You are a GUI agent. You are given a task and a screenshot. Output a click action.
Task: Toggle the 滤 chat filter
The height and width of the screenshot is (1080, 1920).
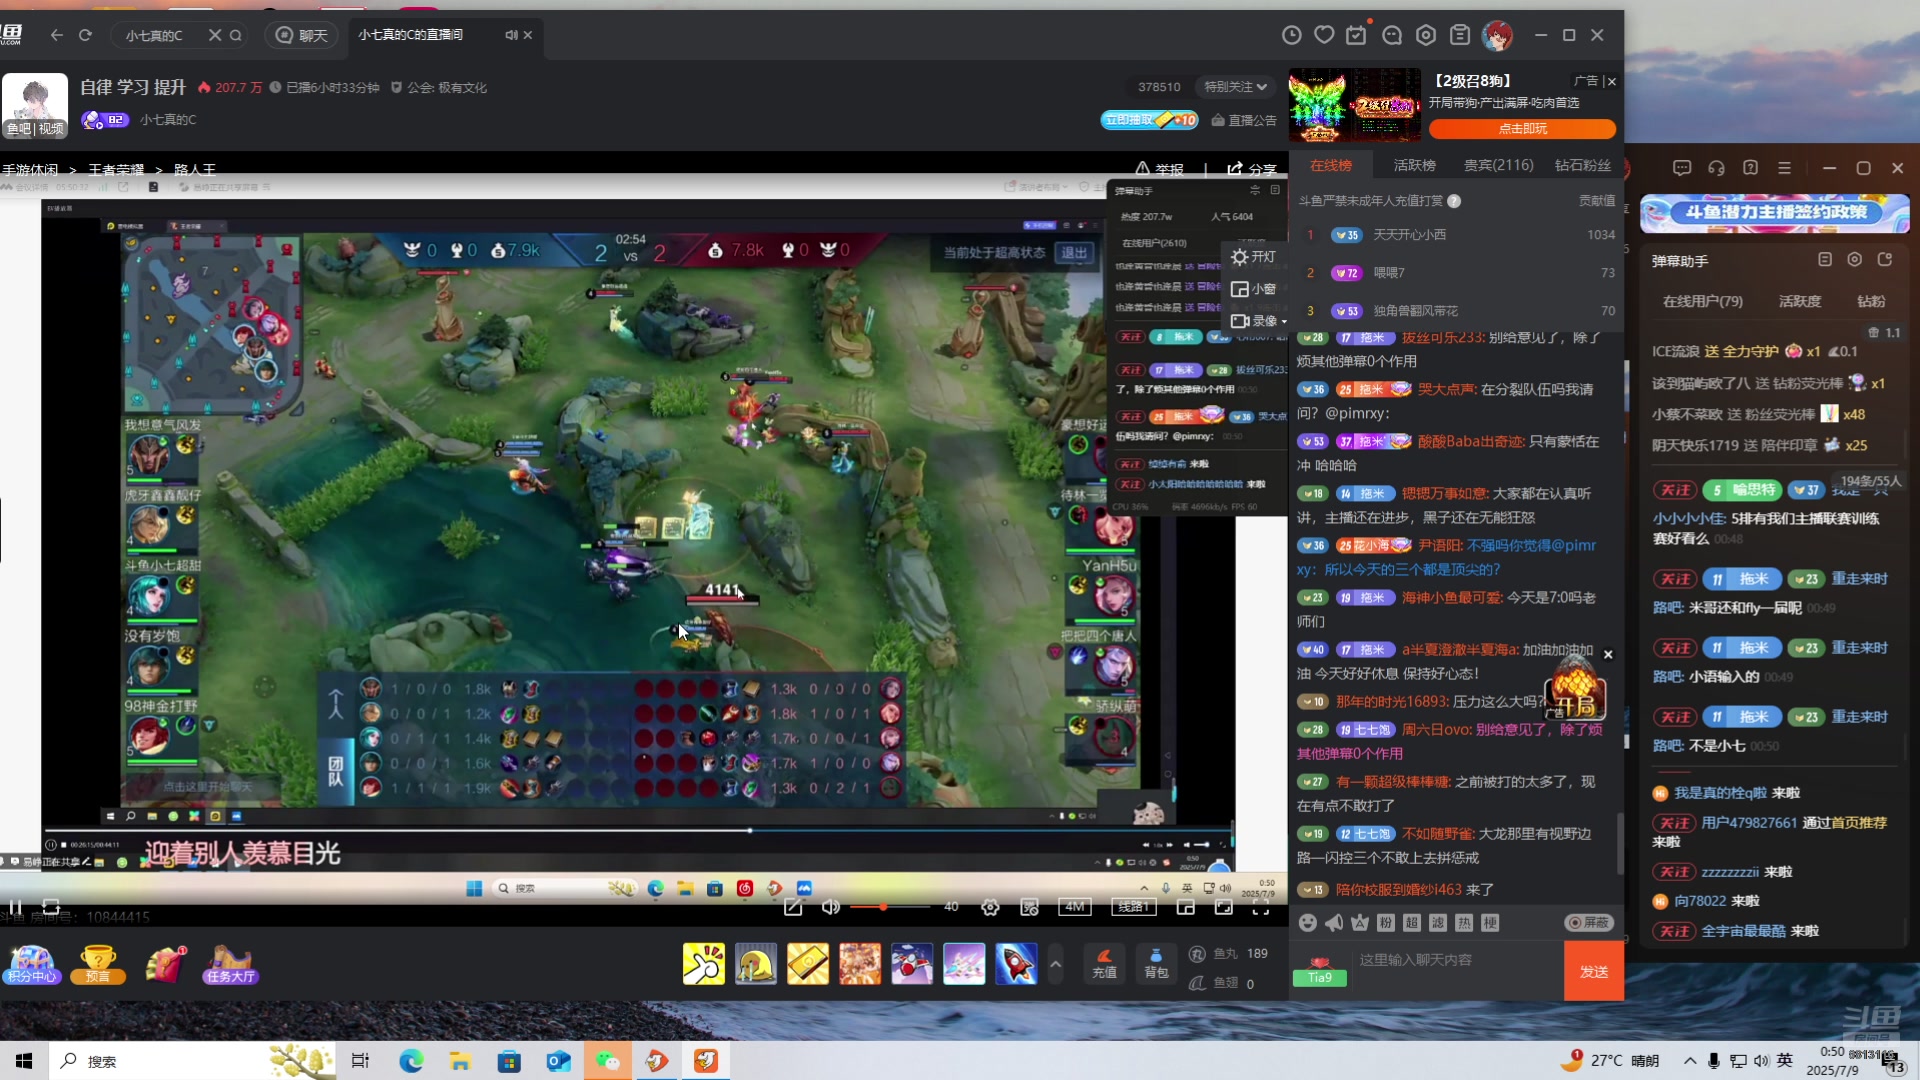point(1438,923)
